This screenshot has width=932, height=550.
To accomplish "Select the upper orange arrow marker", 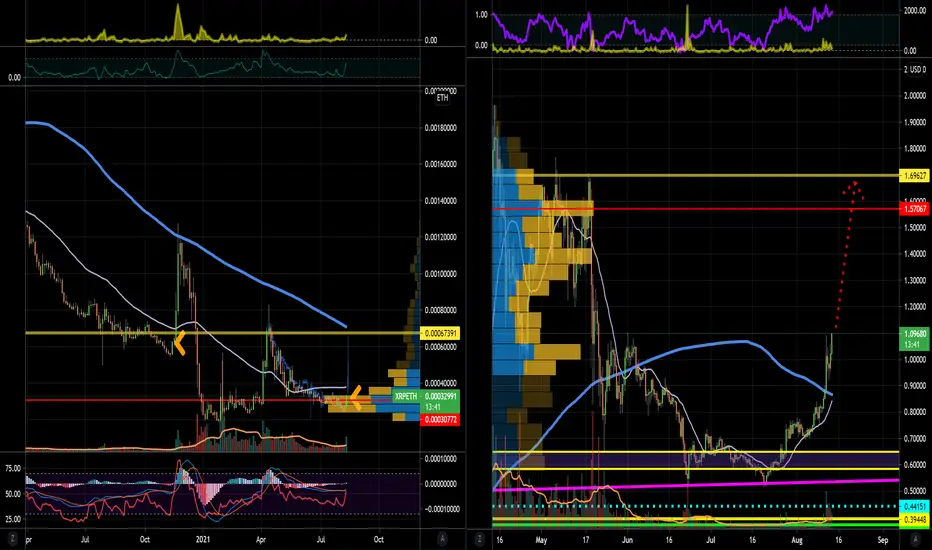I will [x=179, y=343].
